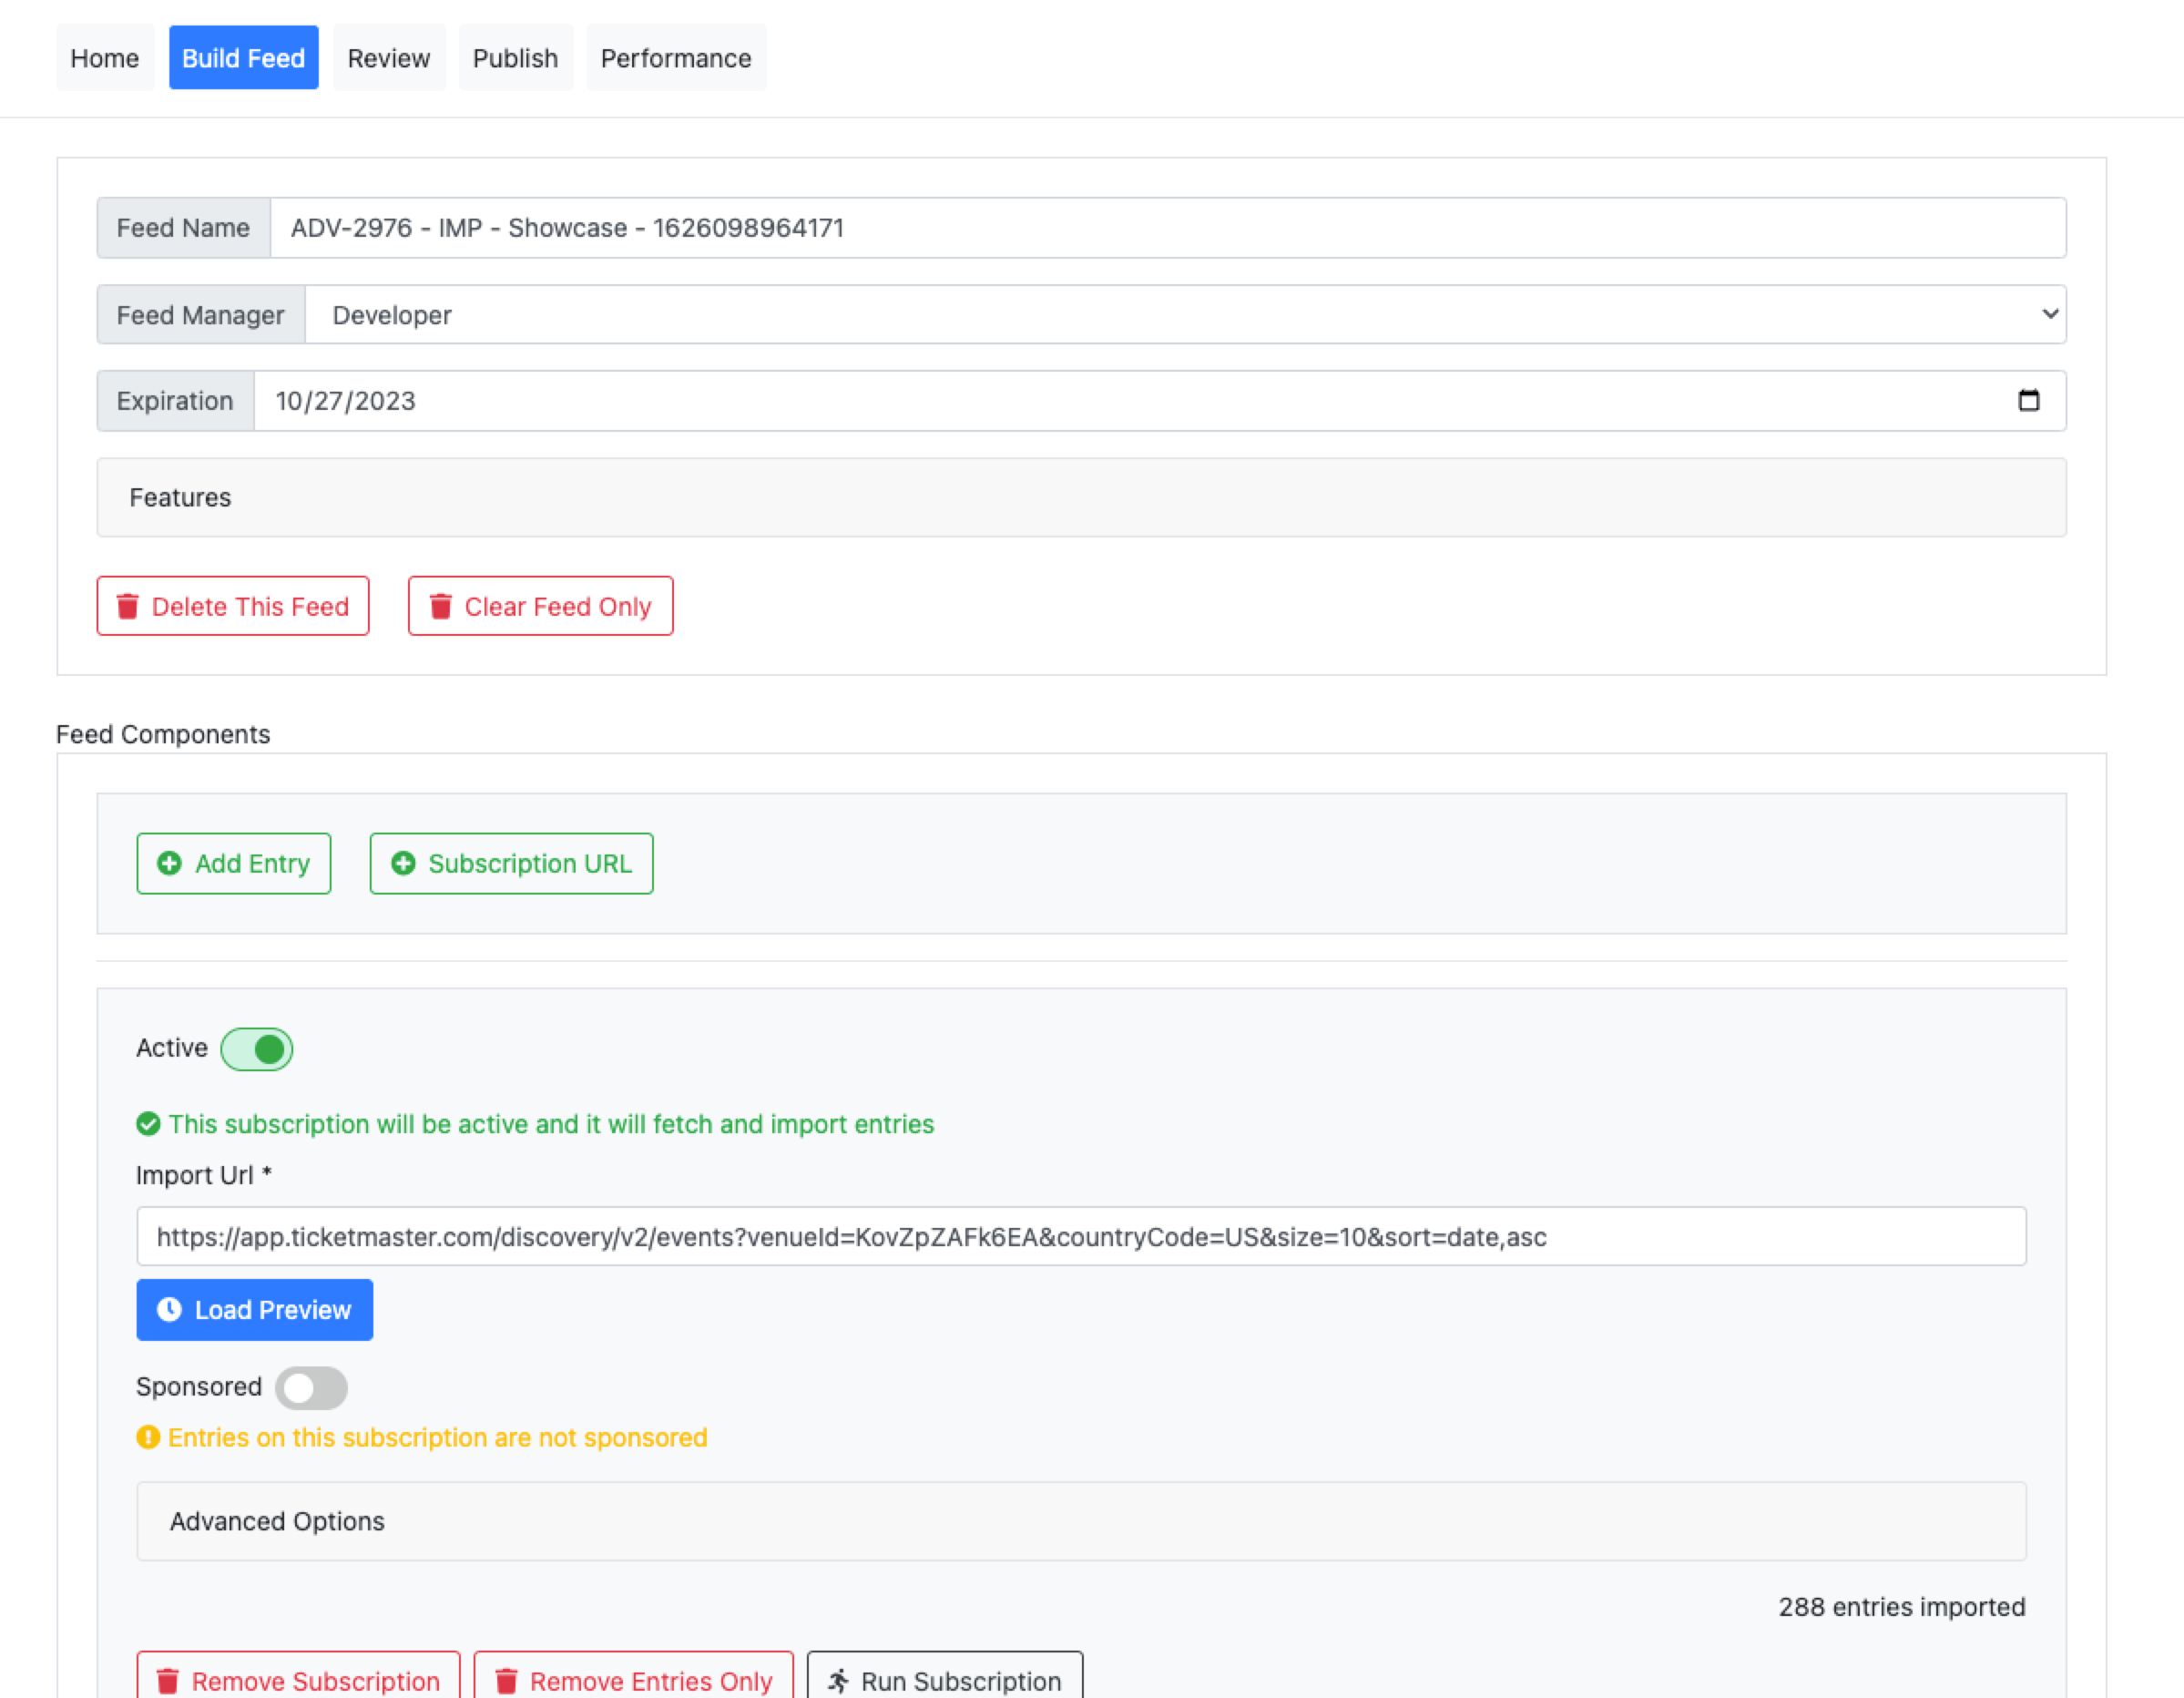Enable the Sponsored toggle
Image resolution: width=2184 pixels, height=1698 pixels.
click(x=311, y=1387)
